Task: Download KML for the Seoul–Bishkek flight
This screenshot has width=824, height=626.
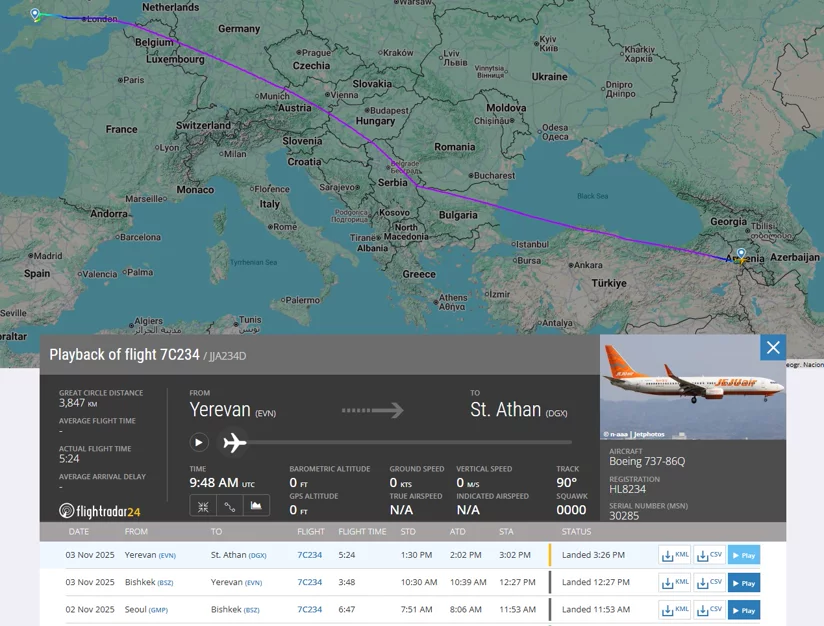Action: point(675,610)
